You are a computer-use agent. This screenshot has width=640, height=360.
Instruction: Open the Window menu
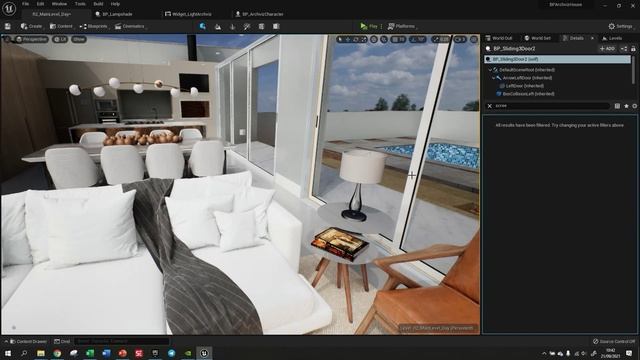59,4
